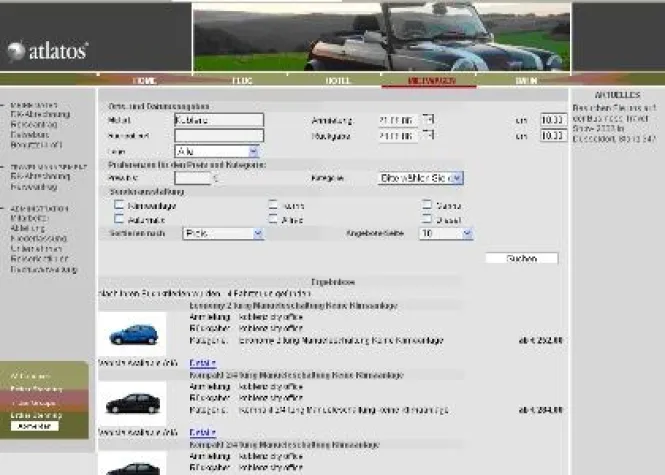
Task: Click the blue Economy car image
Action: 132,334
